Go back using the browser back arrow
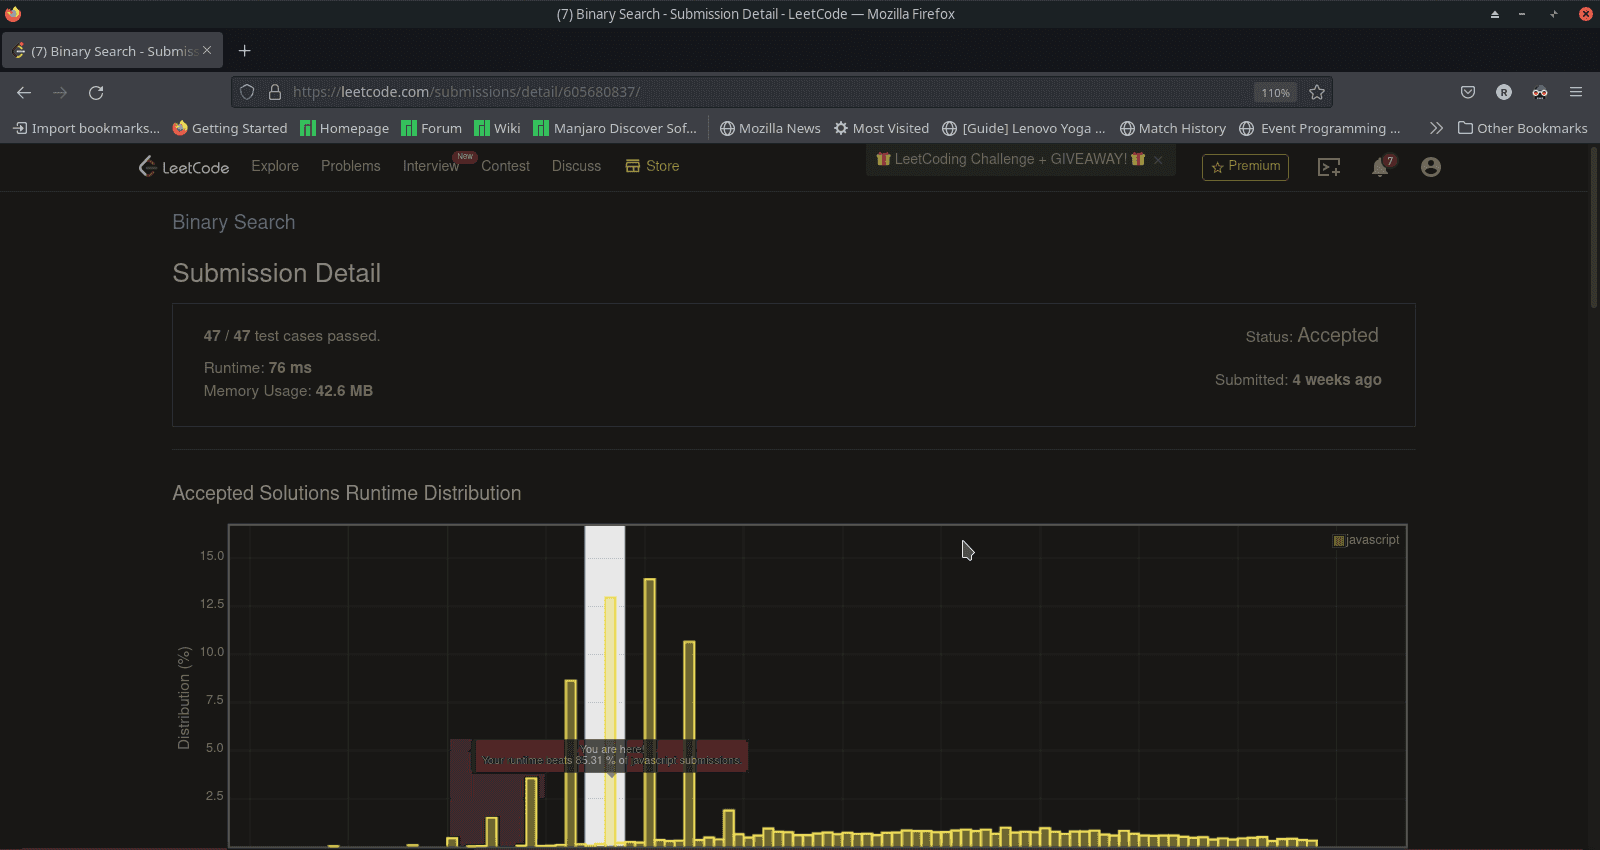The width and height of the screenshot is (1600, 850). pos(24,92)
